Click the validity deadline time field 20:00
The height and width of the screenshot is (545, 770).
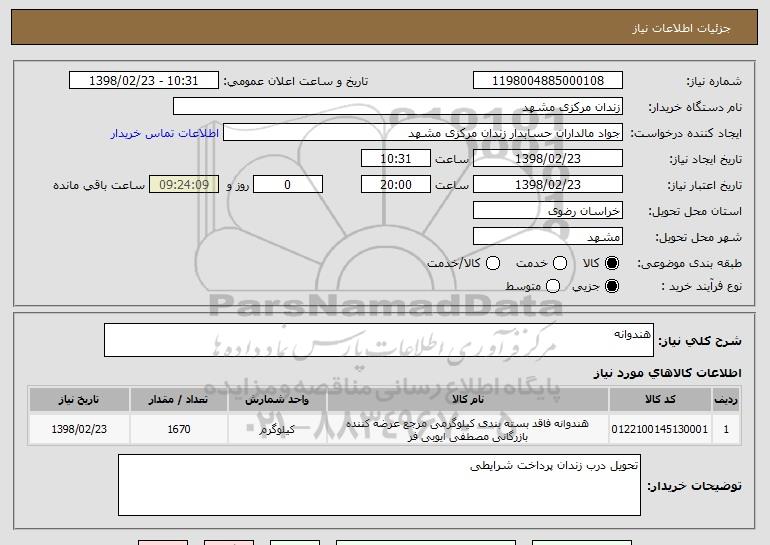(x=396, y=184)
